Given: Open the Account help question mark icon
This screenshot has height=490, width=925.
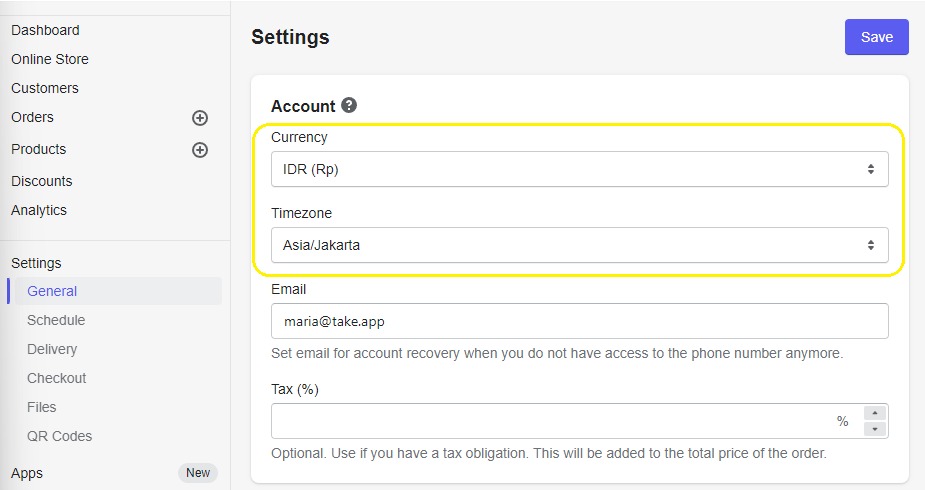Looking at the screenshot, I should pos(349,105).
